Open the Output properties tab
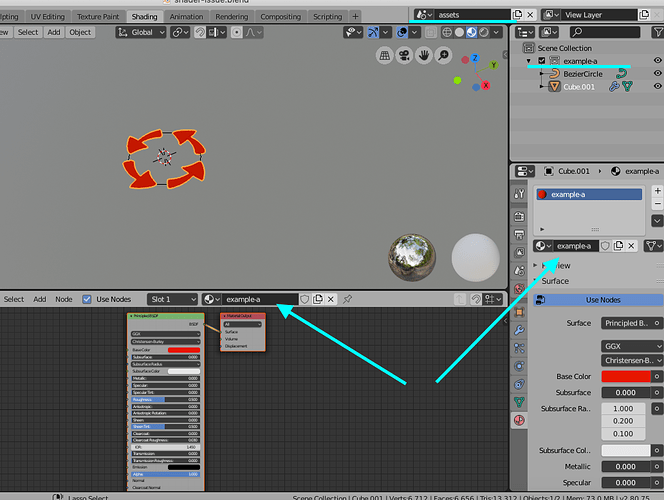This screenshot has height=500, width=664. [519, 235]
